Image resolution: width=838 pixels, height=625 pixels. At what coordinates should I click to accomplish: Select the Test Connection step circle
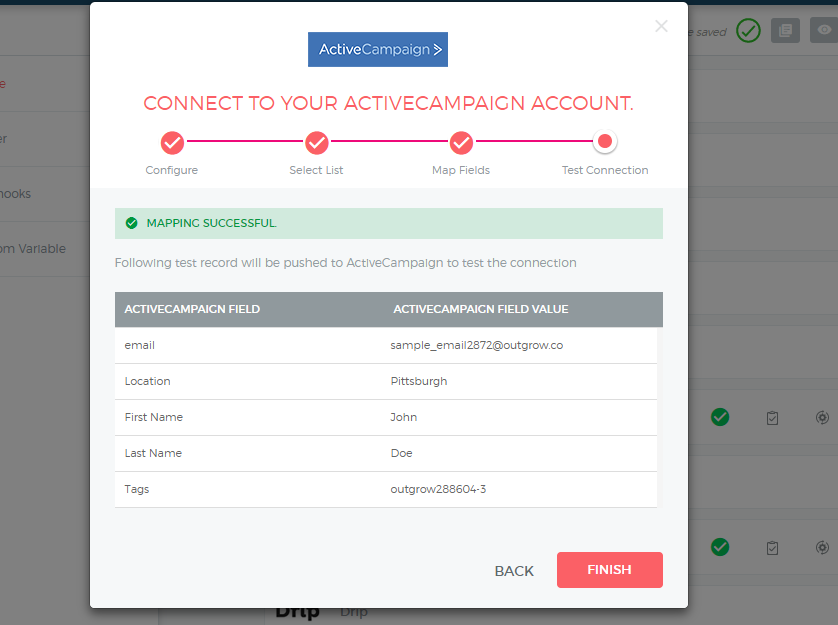click(x=605, y=142)
